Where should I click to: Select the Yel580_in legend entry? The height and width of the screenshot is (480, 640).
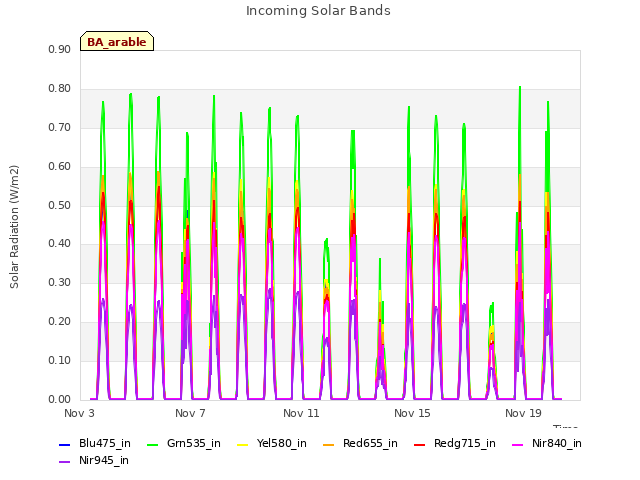(x=272, y=443)
